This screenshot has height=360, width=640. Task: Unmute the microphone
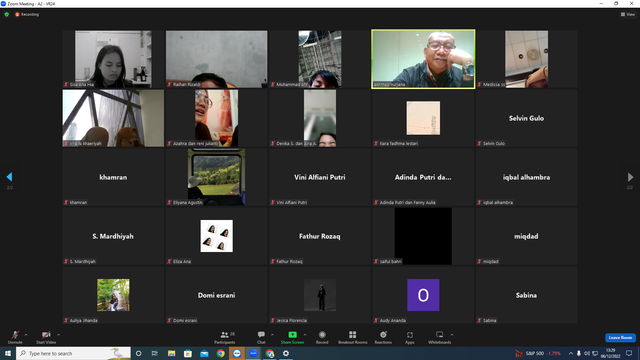tap(15, 337)
